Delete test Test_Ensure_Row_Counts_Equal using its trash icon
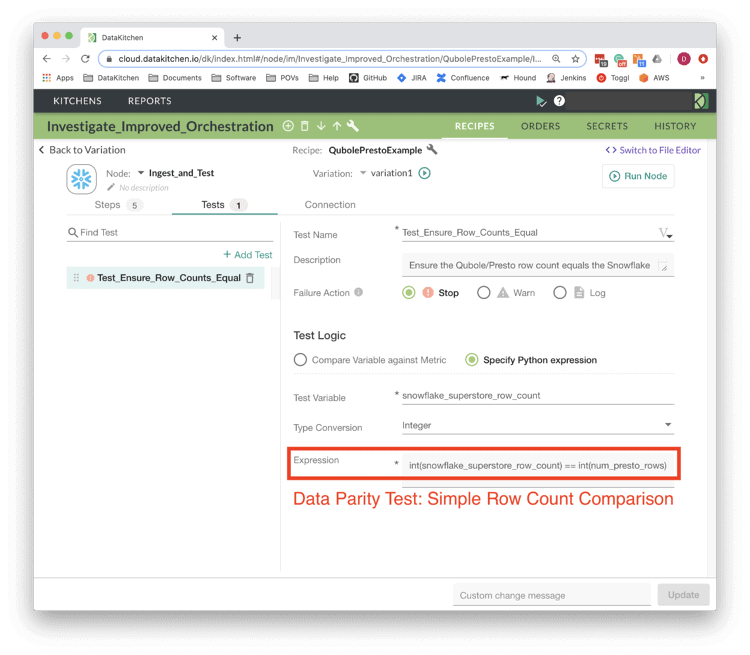This screenshot has width=750, height=655. 250,278
